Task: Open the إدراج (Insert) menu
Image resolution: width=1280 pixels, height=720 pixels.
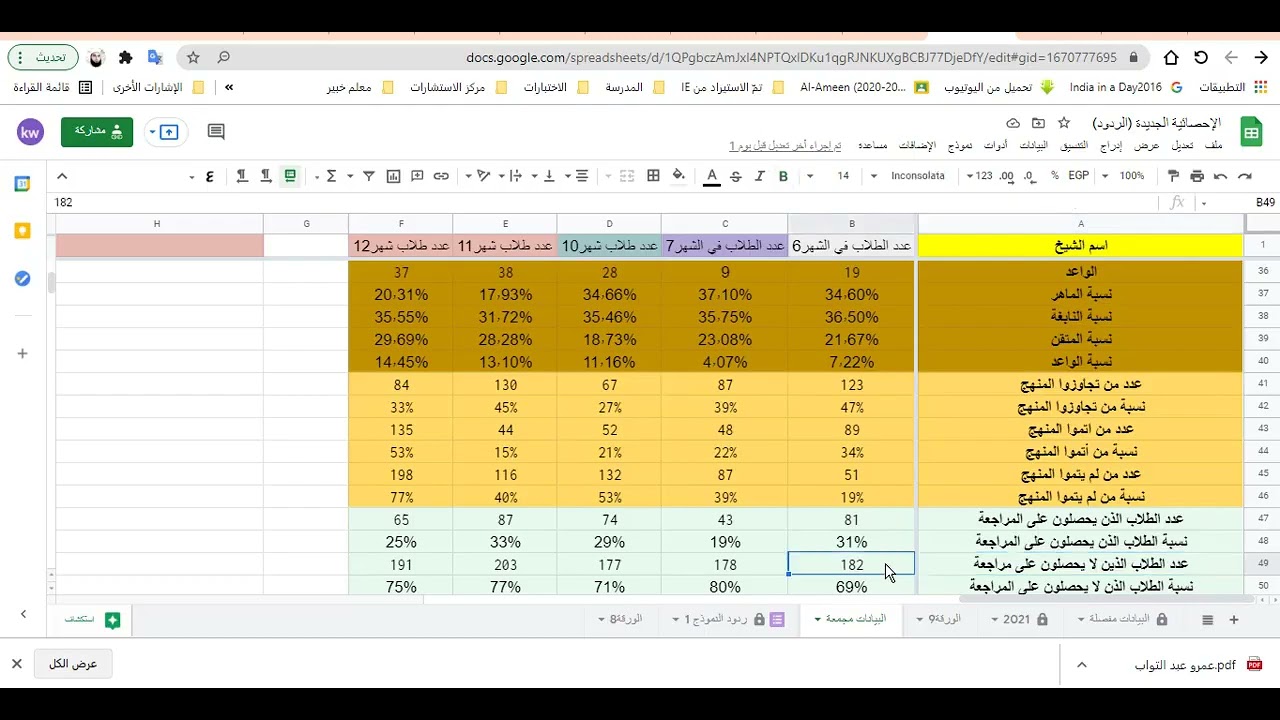Action: 1111,146
